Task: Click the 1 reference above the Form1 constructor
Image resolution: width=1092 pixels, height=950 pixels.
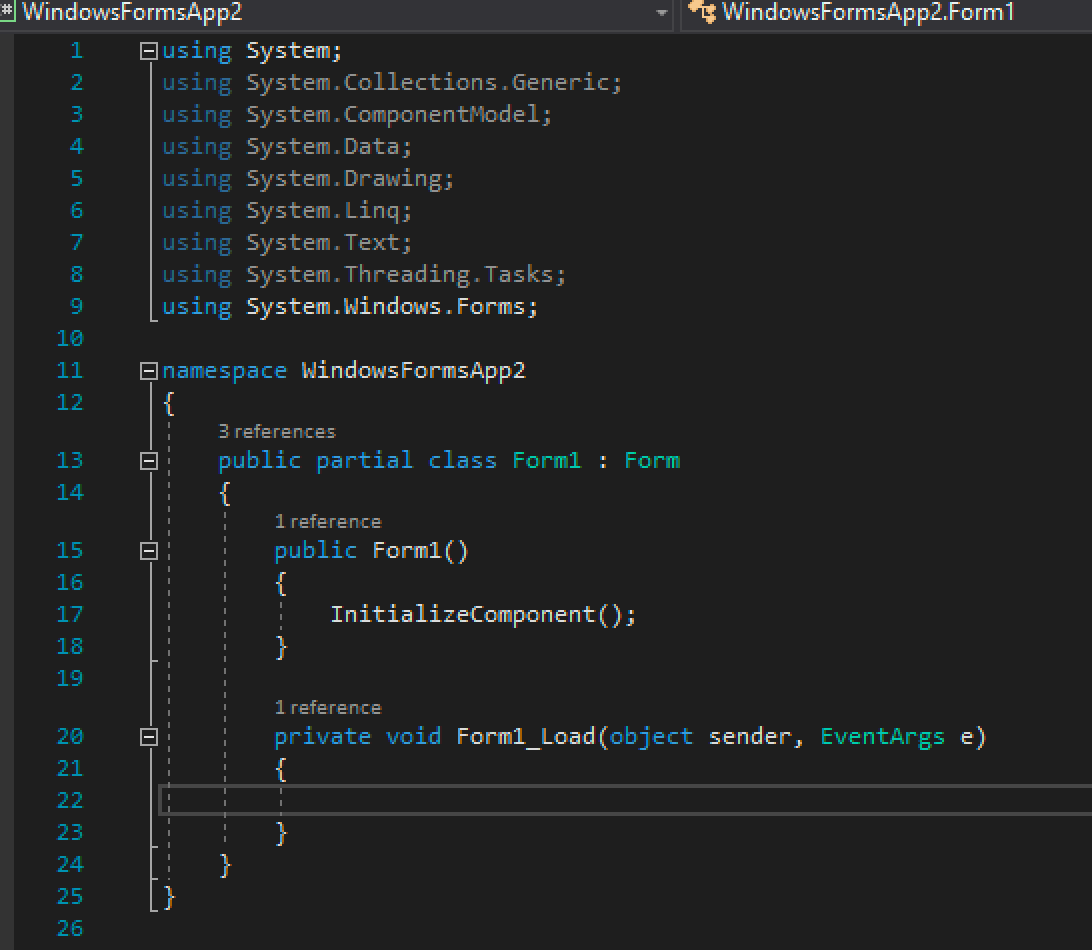Action: [329, 521]
